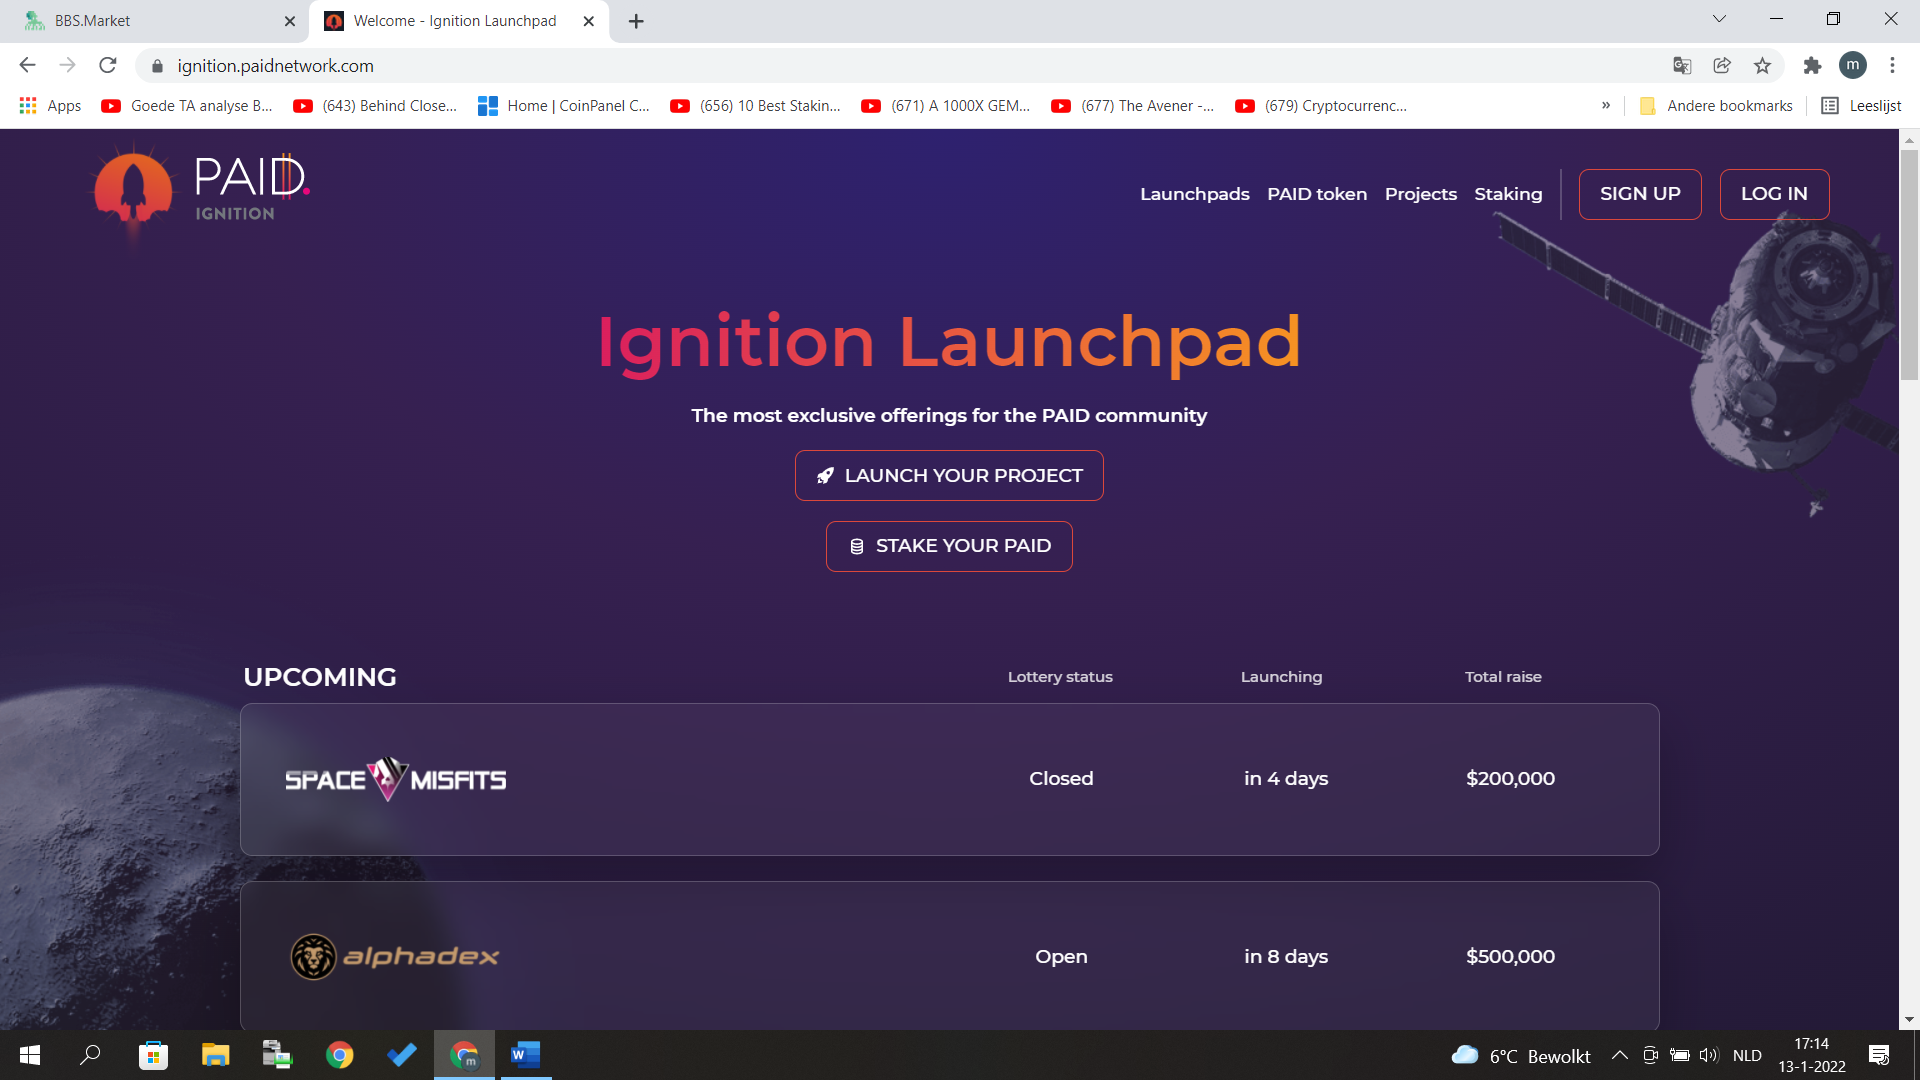Click STAKE YOUR PAID button
Viewport: 1920px width, 1080px height.
(949, 546)
